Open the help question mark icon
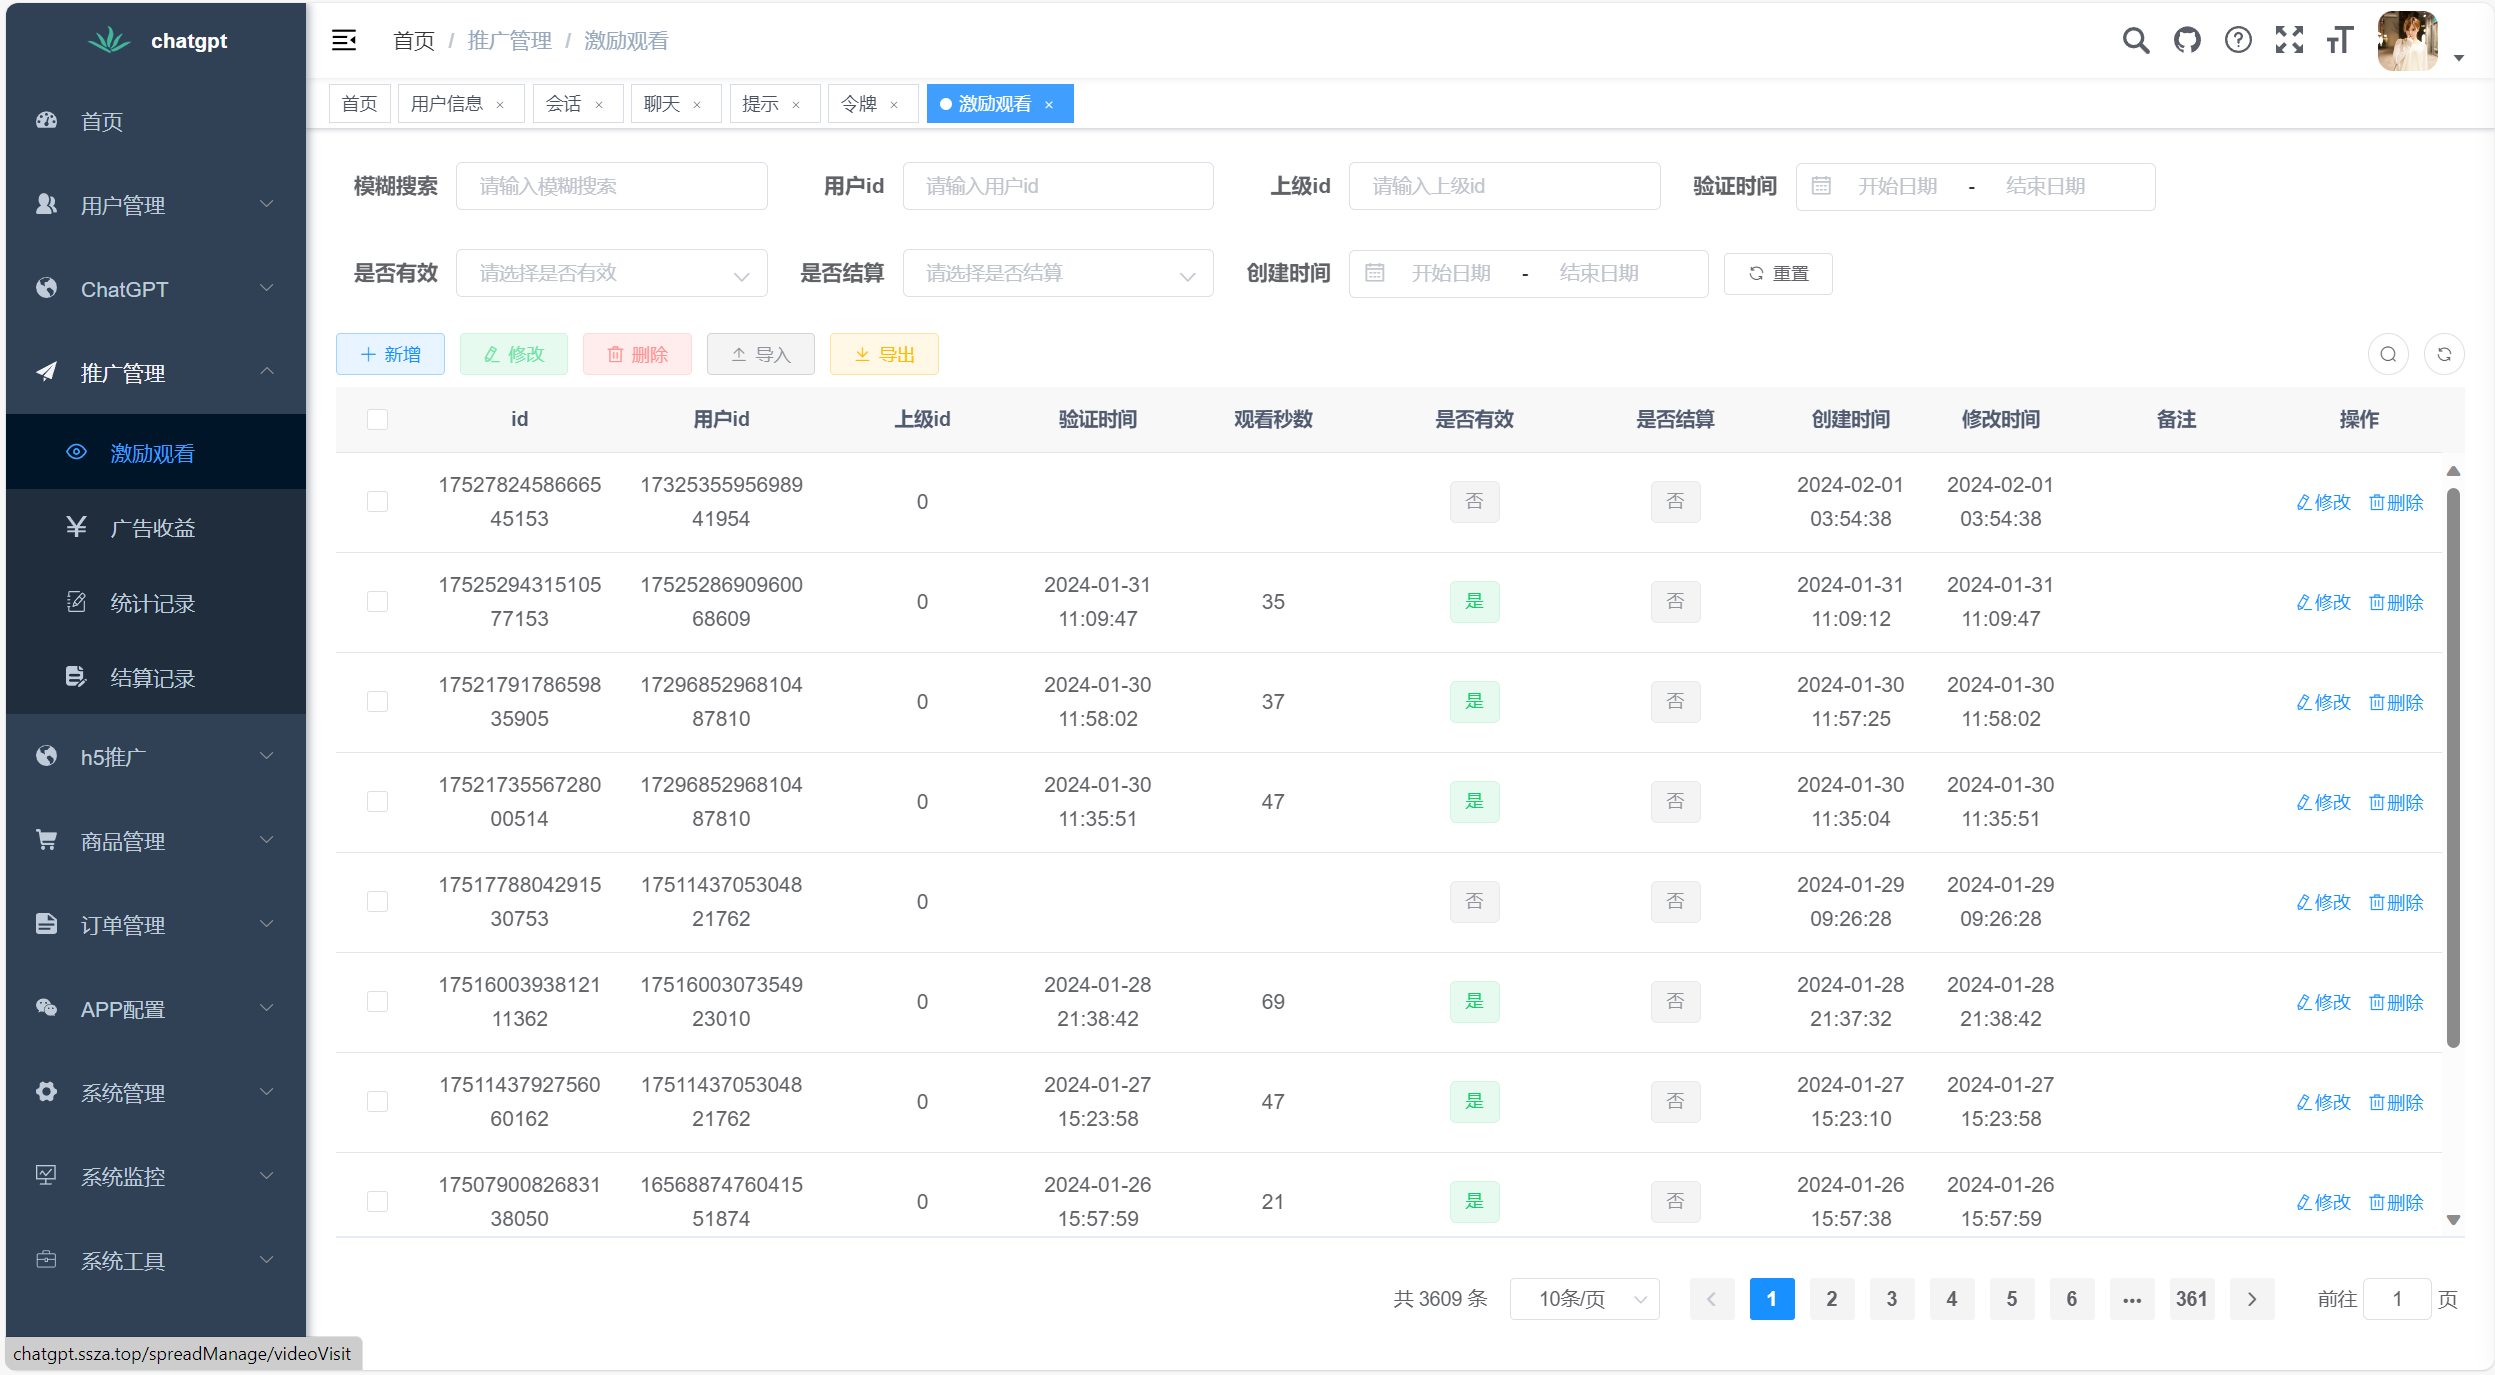This screenshot has height=1375, width=2495. (2238, 40)
